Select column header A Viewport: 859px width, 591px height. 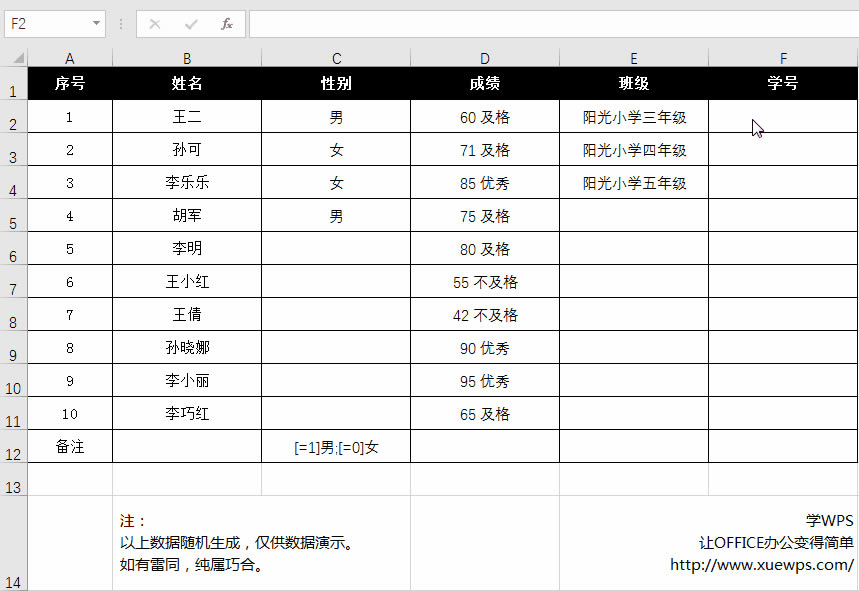[69, 57]
